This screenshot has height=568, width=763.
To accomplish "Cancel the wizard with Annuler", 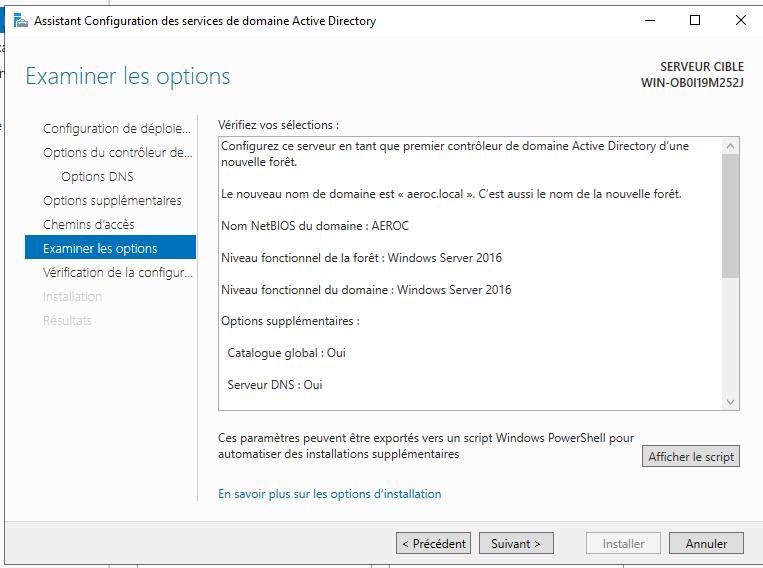I will tap(706, 544).
